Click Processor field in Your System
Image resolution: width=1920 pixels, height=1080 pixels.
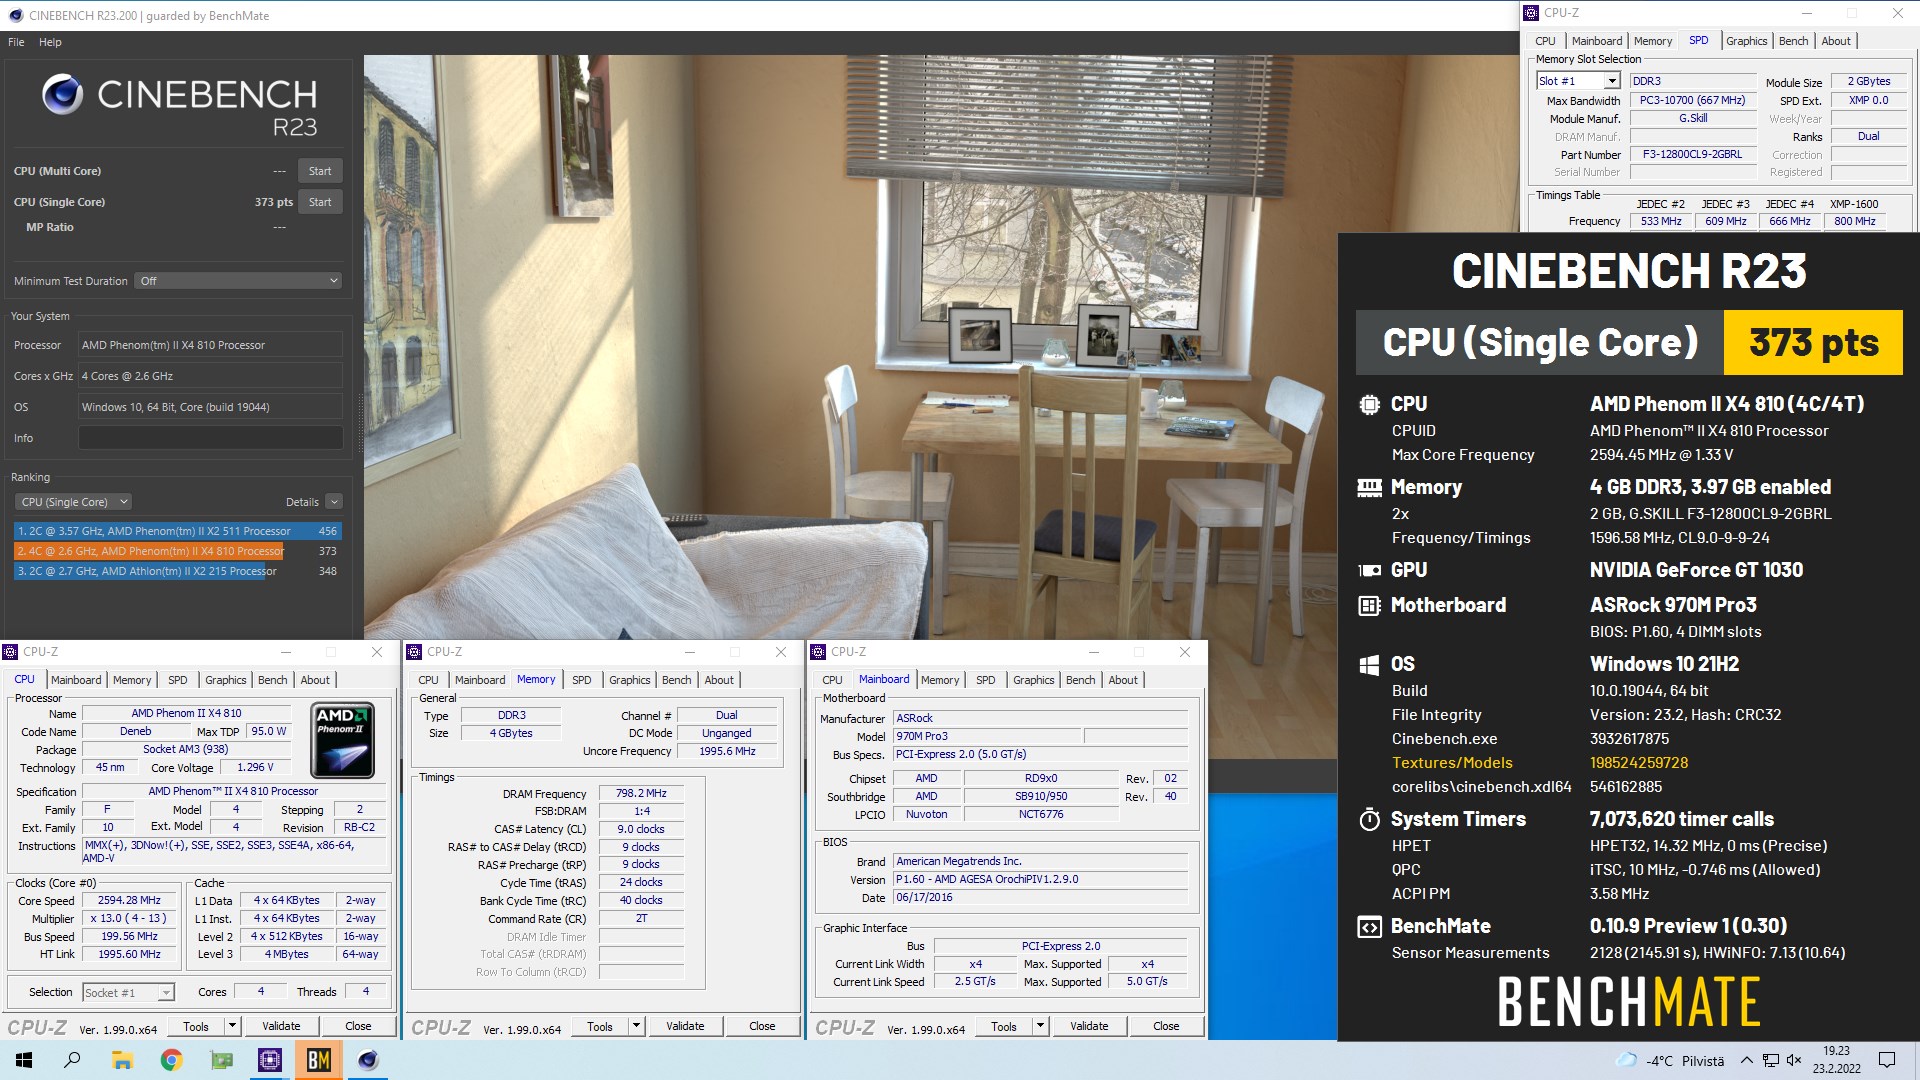click(x=211, y=345)
